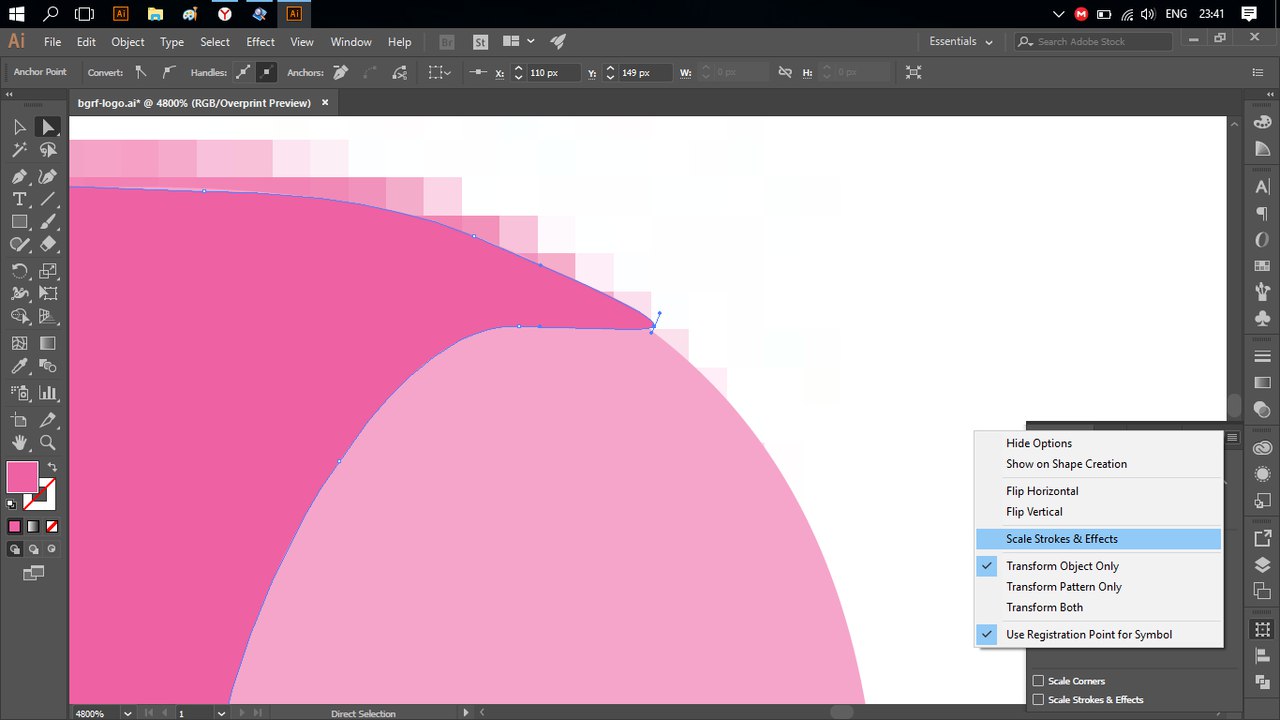Select the Line Segment tool
Screen dimensions: 1280x720
[x=47, y=199]
